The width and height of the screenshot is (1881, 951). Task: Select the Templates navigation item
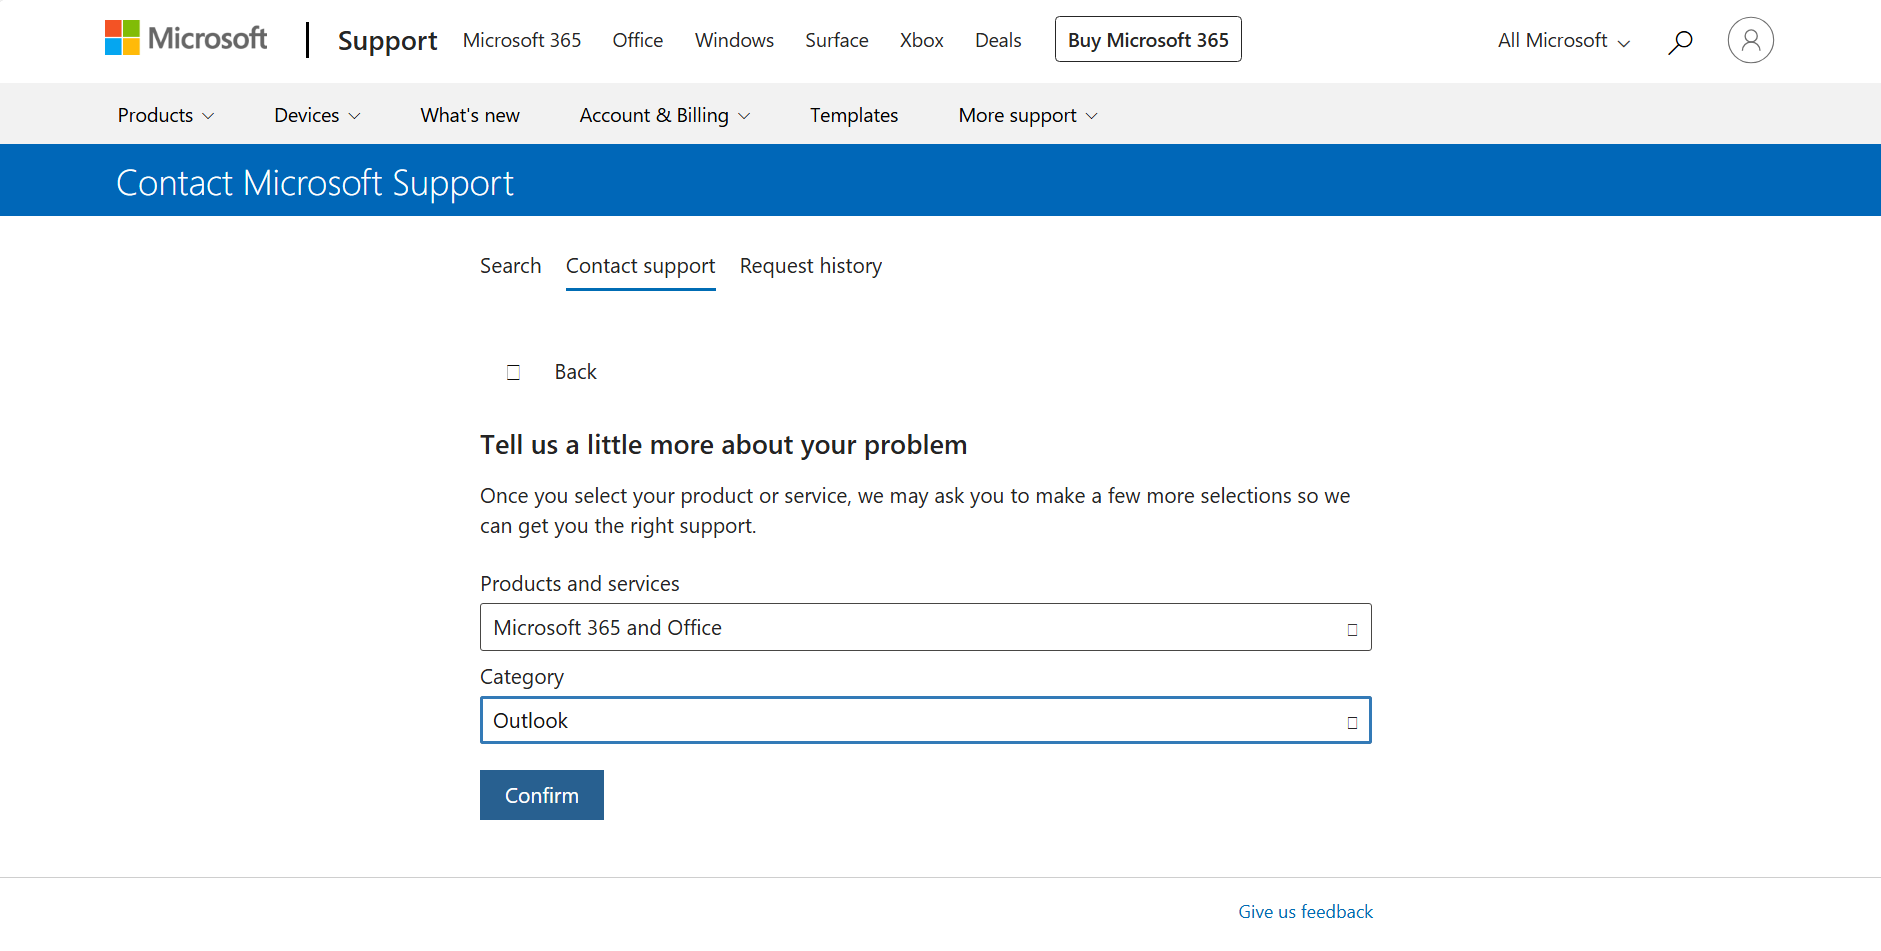853,115
